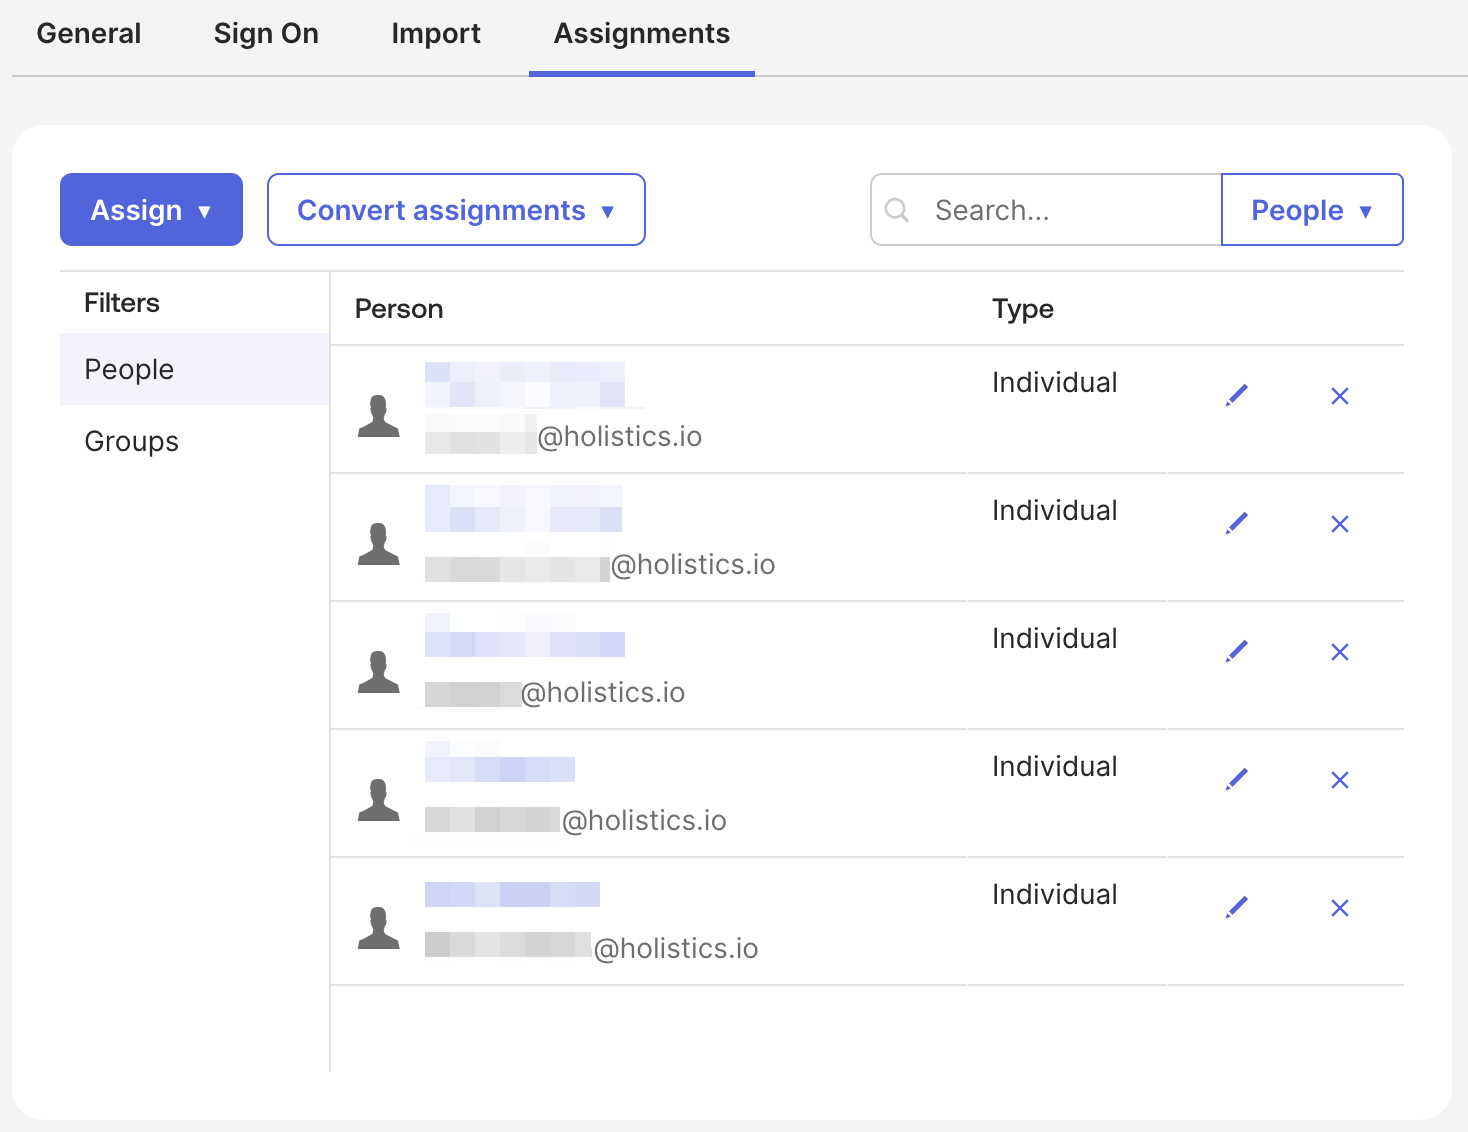Remove the first individual assignment with the X
The image size is (1468, 1132).
point(1340,396)
